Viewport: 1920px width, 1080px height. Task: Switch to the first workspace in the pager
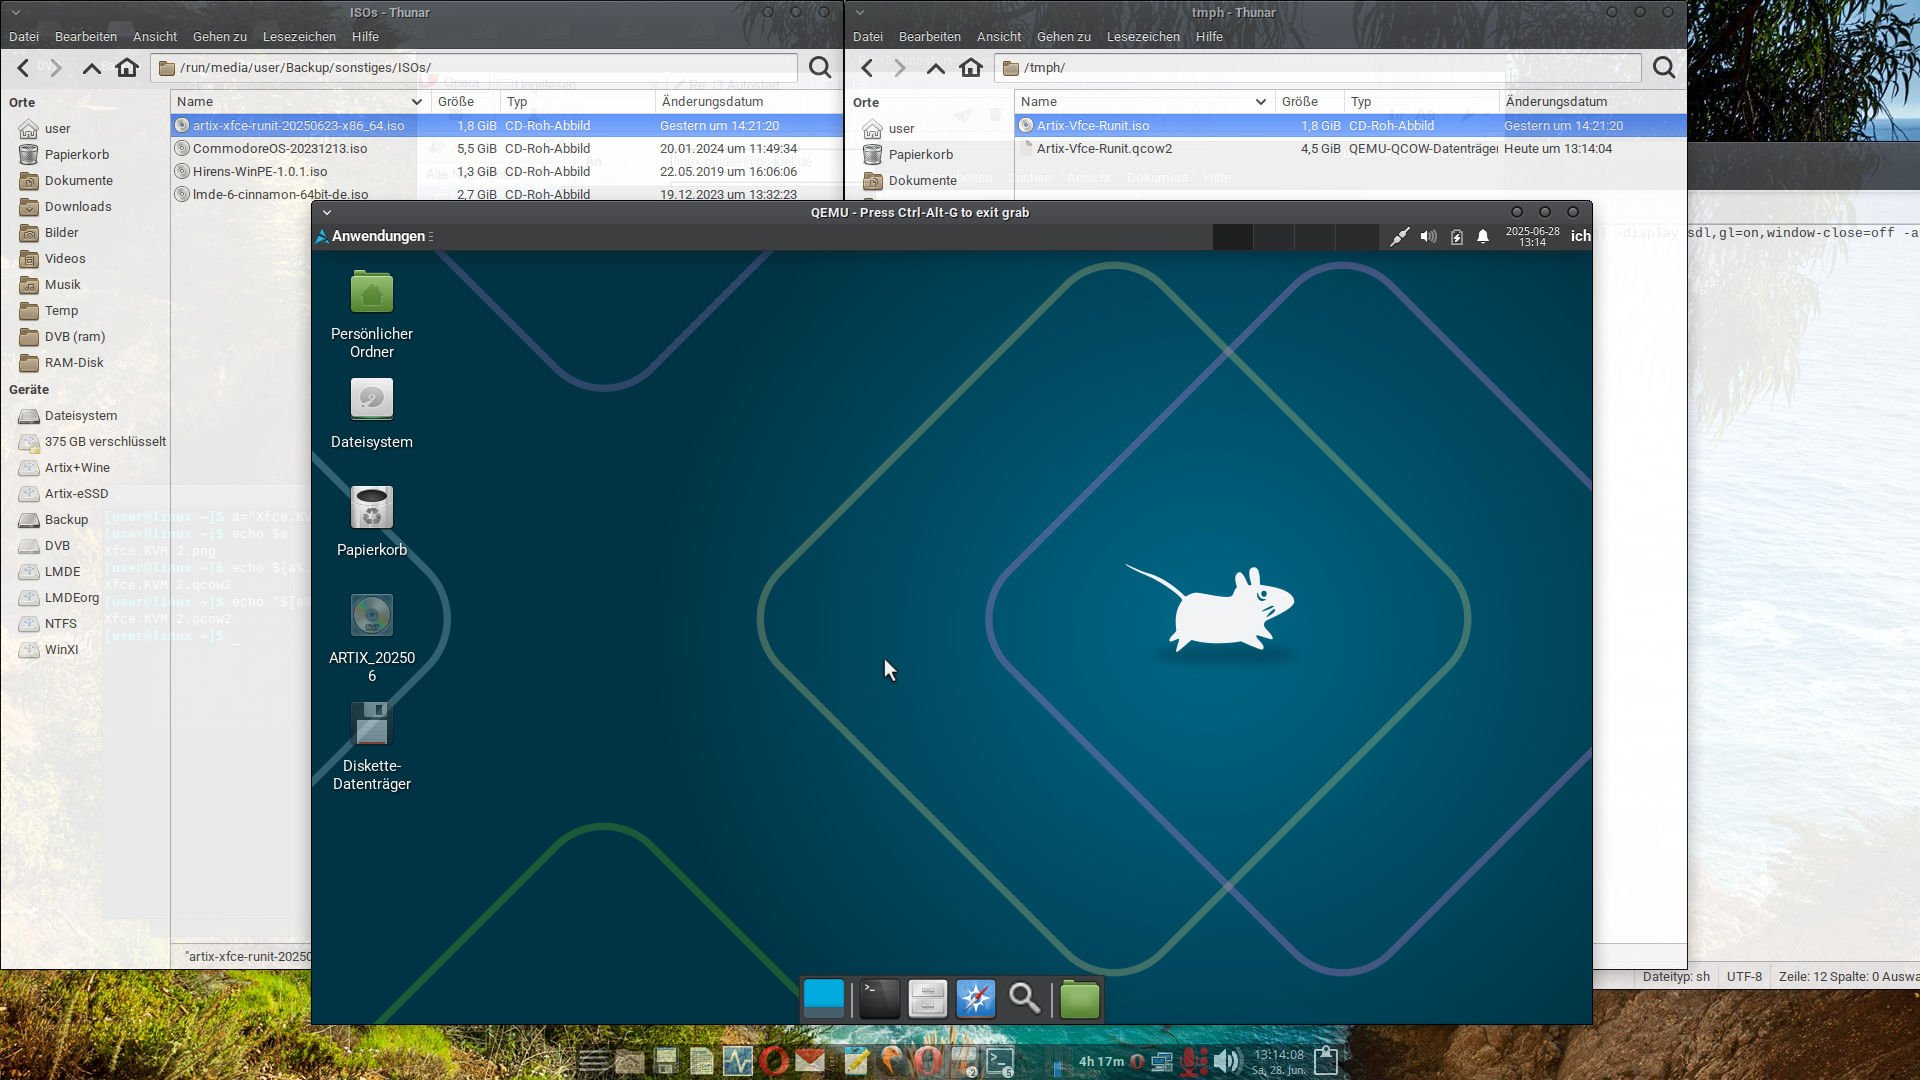pyautogui.click(x=1232, y=237)
